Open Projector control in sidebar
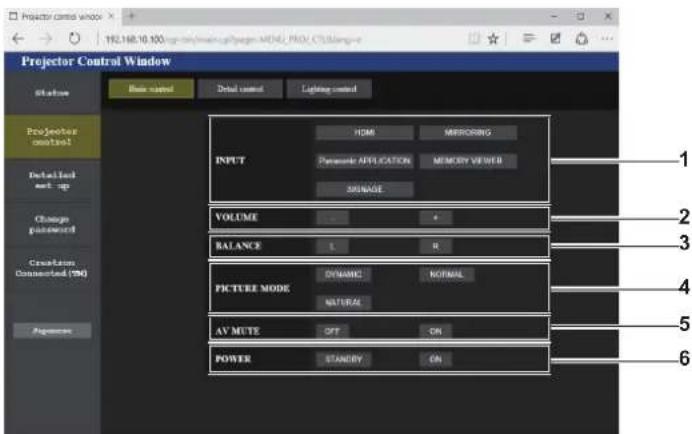692x434 pixels. tap(52, 136)
